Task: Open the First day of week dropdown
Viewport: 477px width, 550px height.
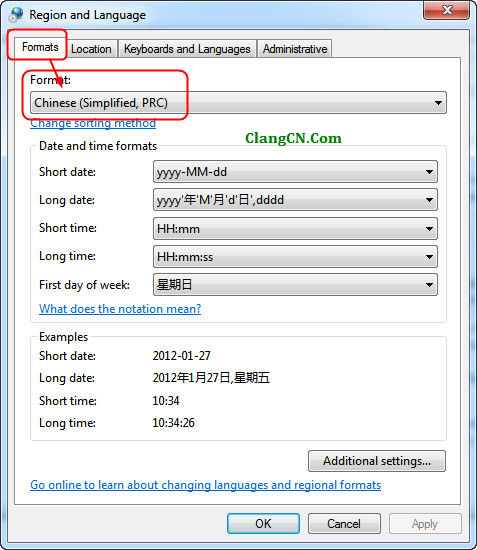Action: 295,285
